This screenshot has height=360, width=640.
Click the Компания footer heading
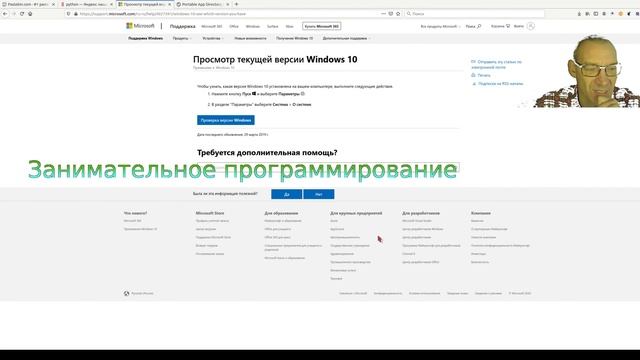tap(481, 213)
